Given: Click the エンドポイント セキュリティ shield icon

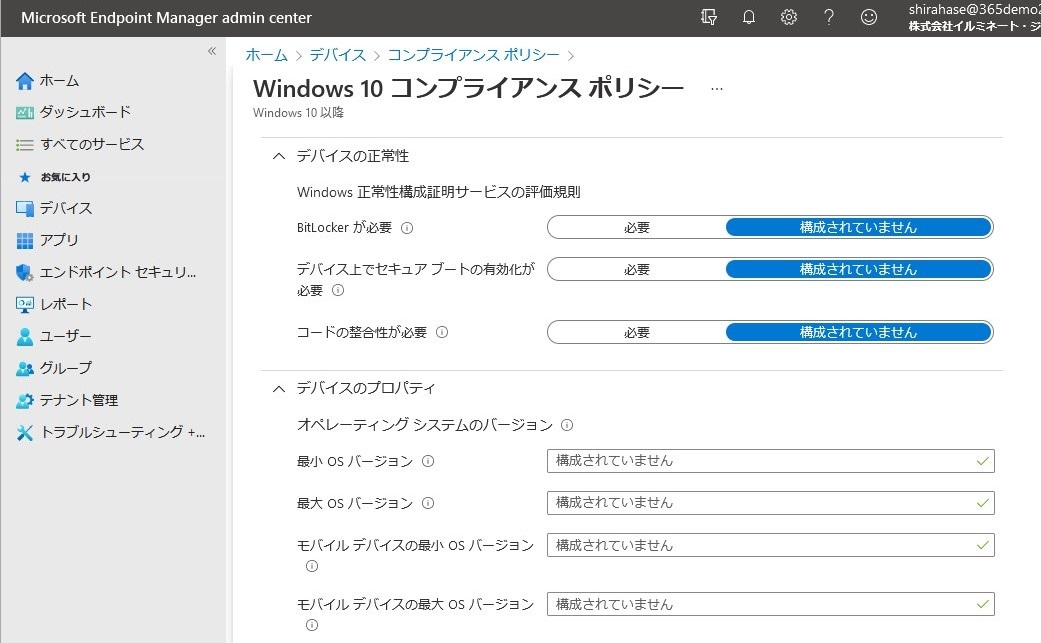Looking at the screenshot, I should (25, 273).
